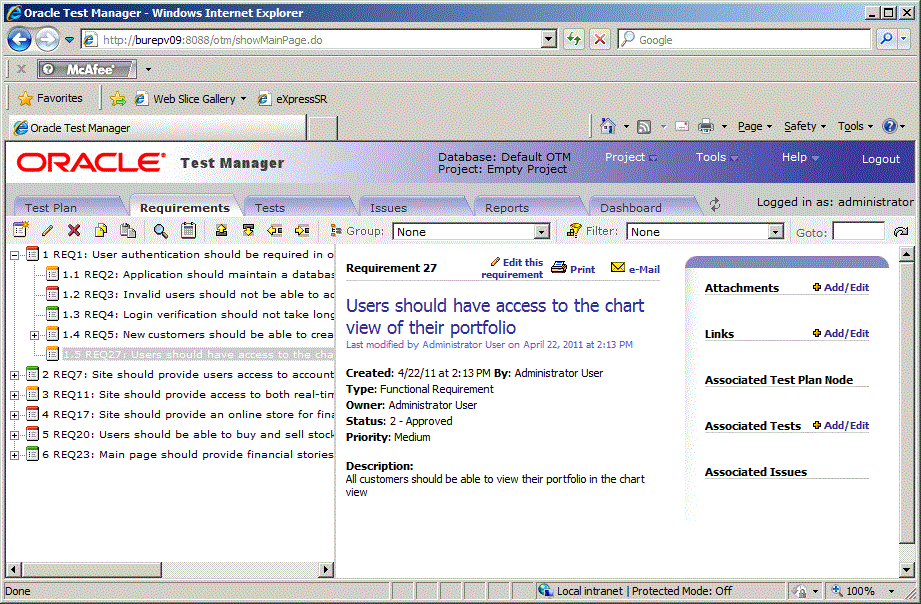Viewport: 921px width, 604px height.
Task: Open the Help menu in Oracle header
Action: (800, 157)
